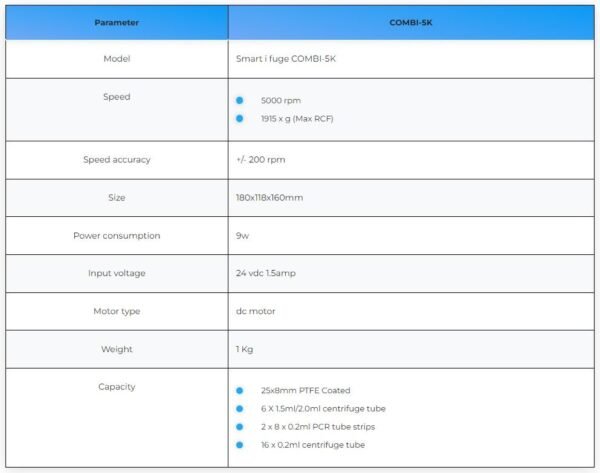The image size is (600, 473).
Task: Click the Power consumption label
Action: click(117, 236)
